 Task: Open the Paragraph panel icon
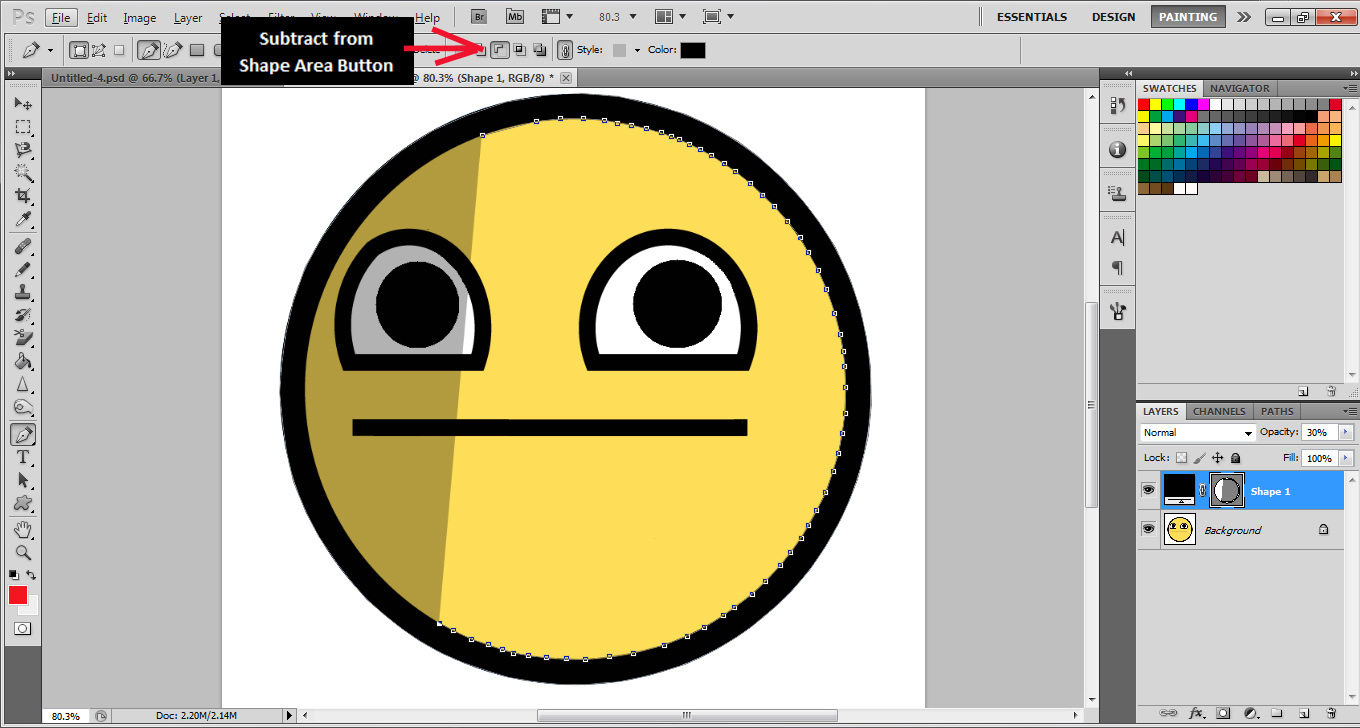pyautogui.click(x=1118, y=268)
